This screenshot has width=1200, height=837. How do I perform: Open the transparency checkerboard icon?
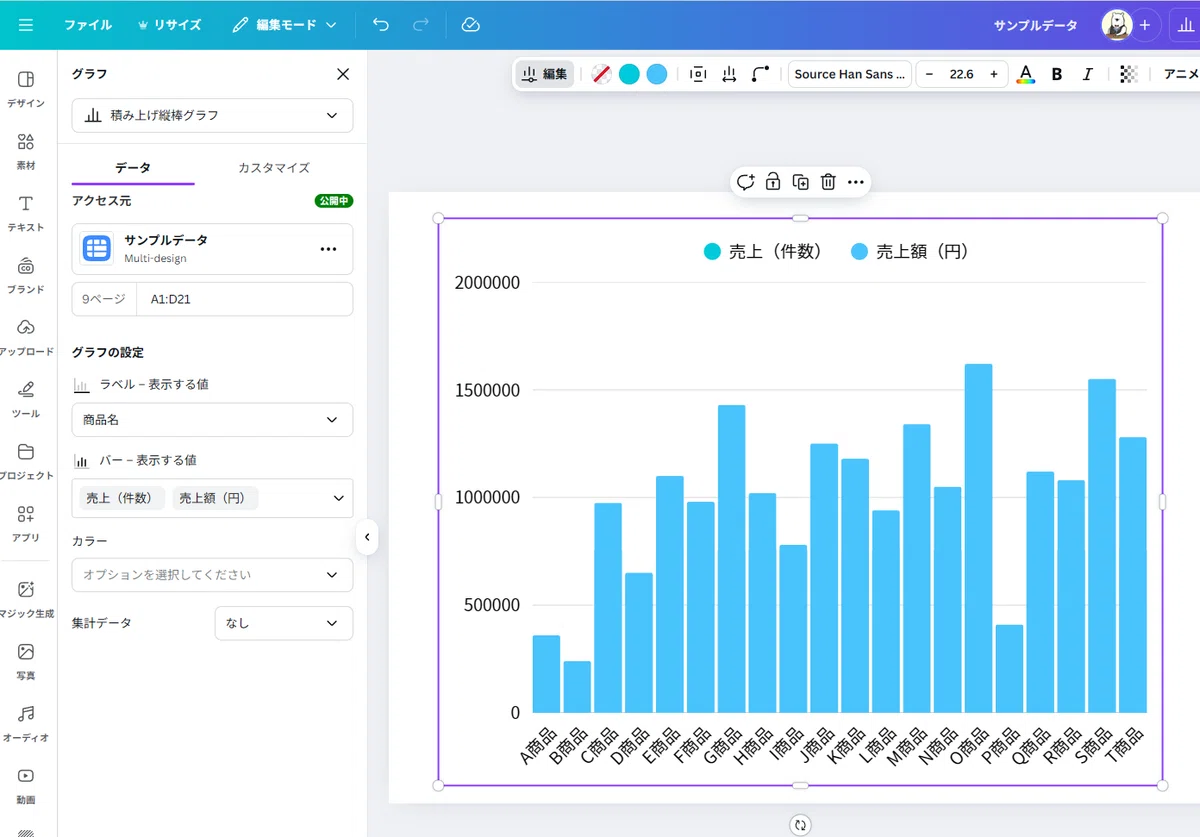coord(1129,74)
